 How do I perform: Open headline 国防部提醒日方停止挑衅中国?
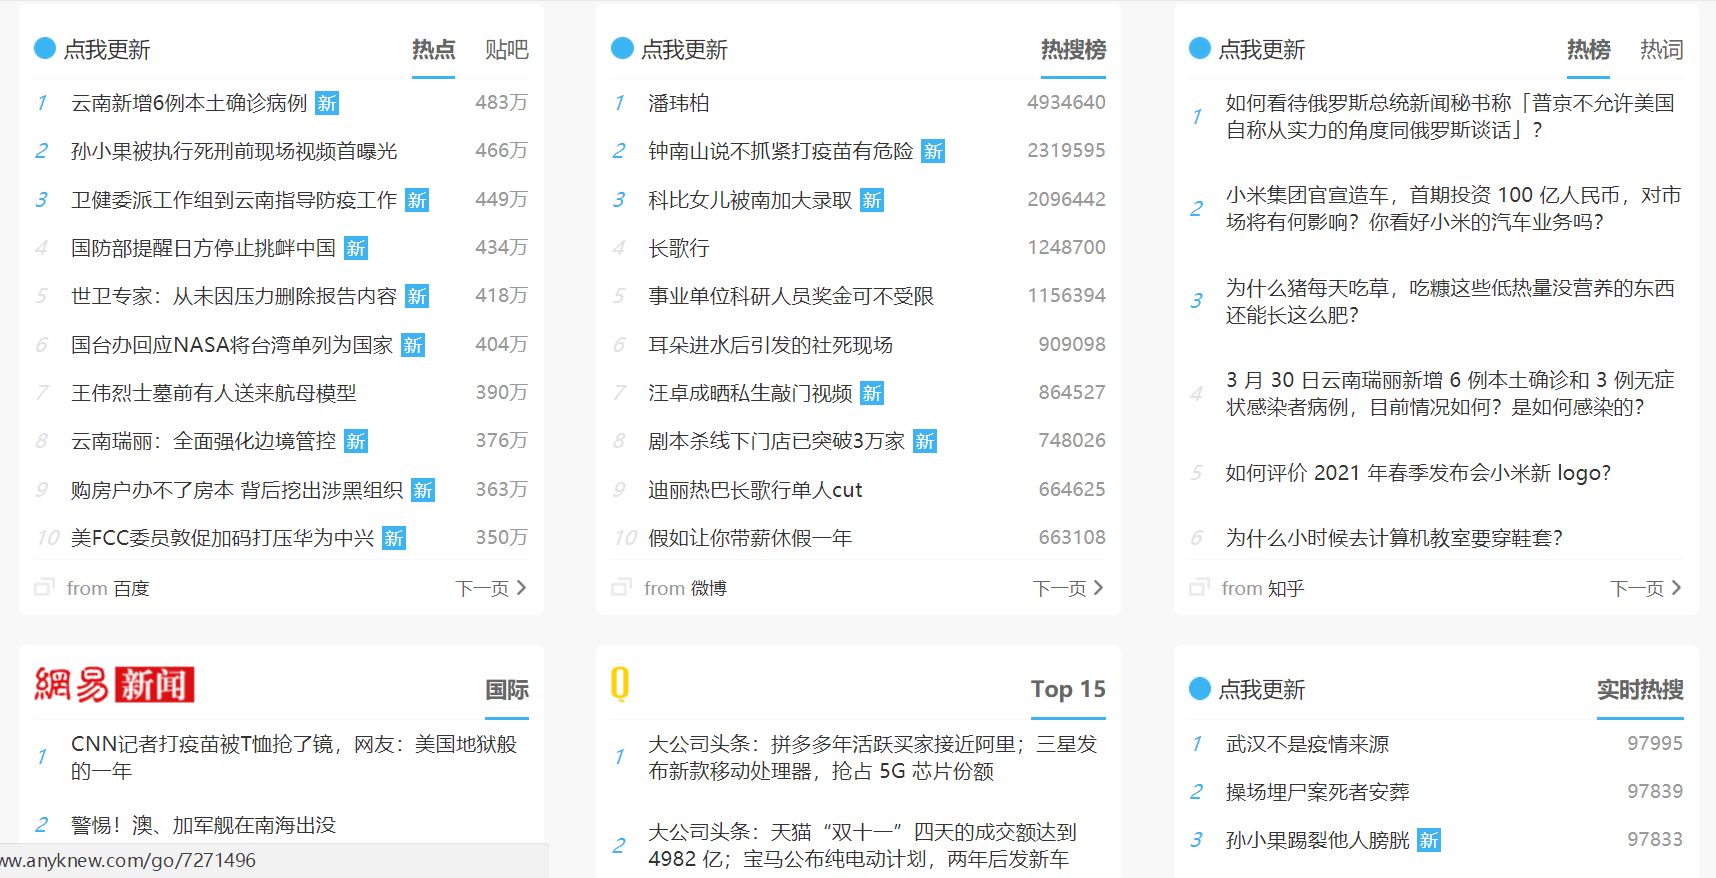[204, 248]
